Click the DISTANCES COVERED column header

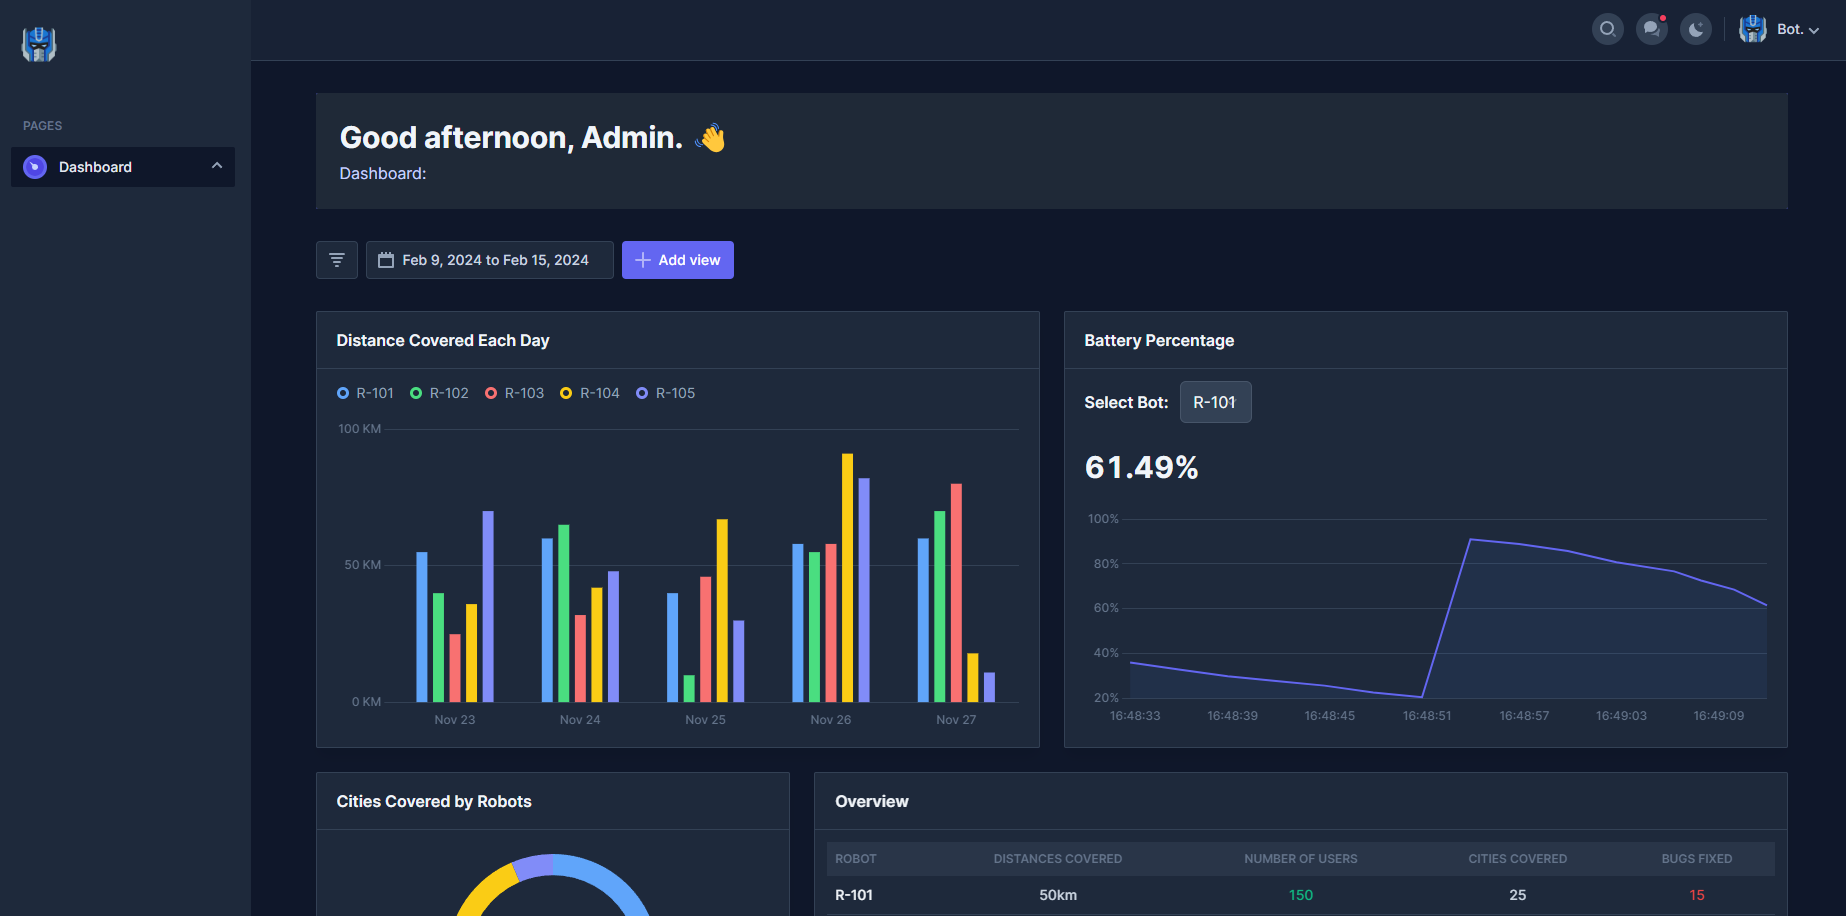pos(1058,859)
